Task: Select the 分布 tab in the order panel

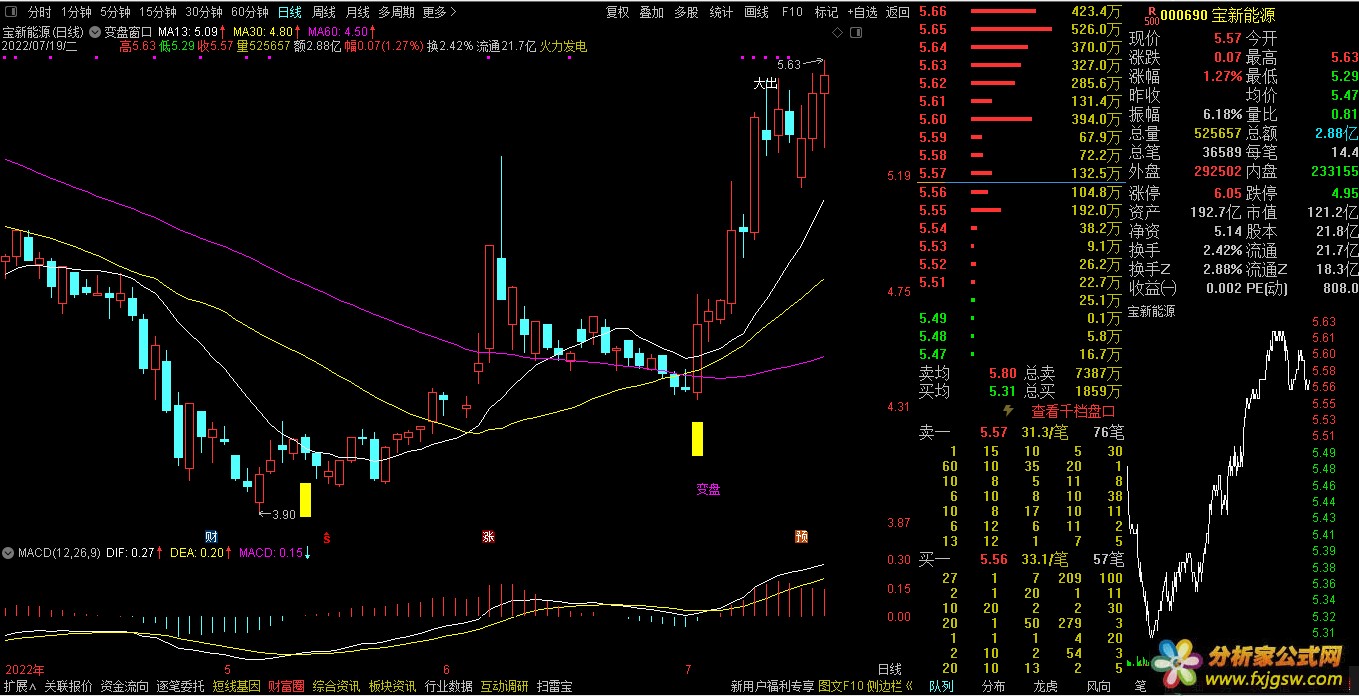Action: coord(993,686)
